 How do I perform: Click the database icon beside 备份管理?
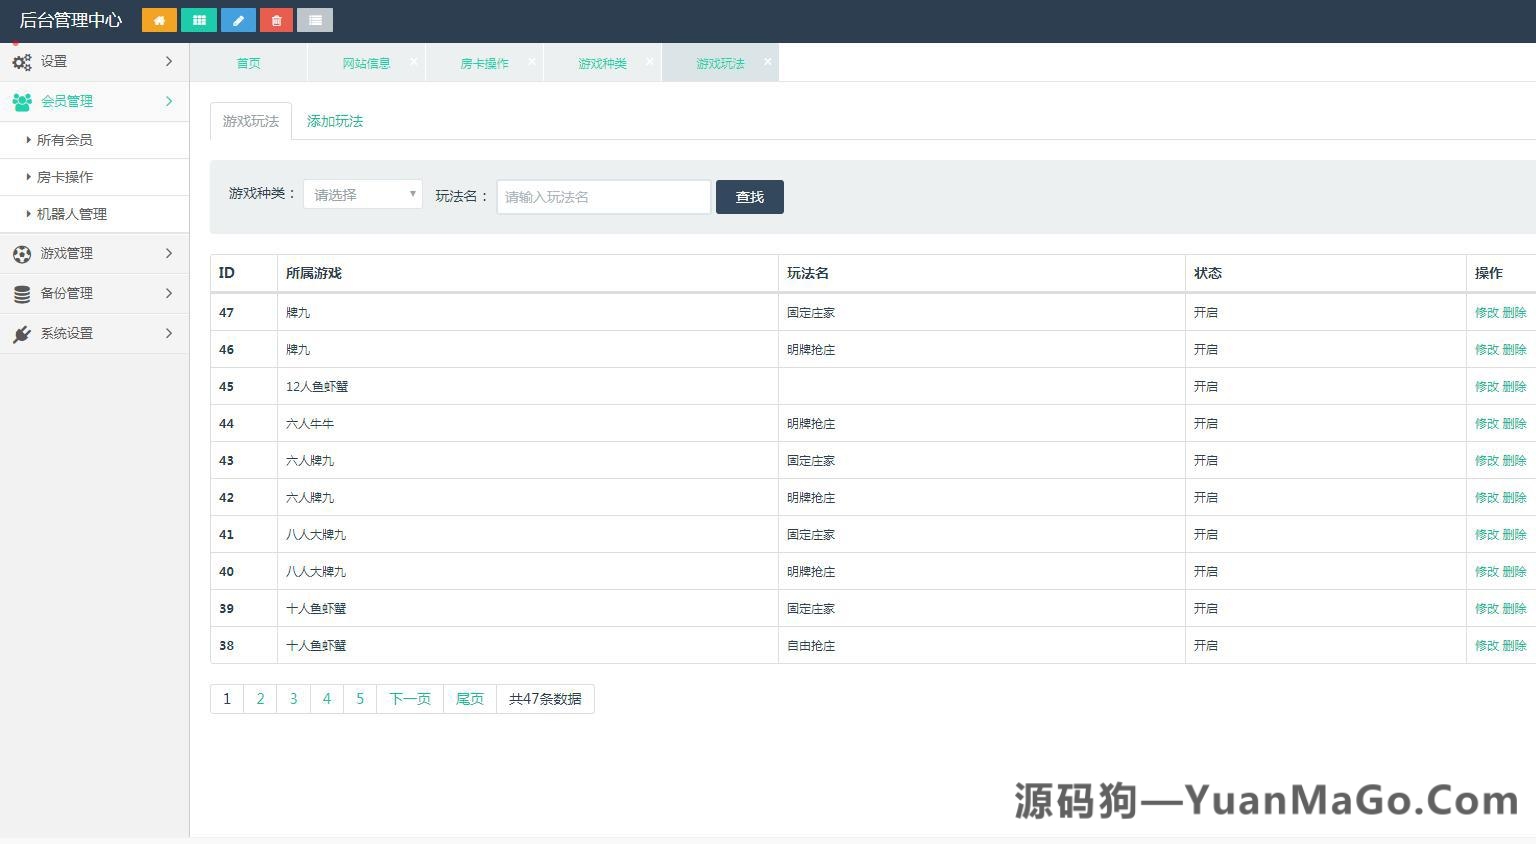coord(22,293)
